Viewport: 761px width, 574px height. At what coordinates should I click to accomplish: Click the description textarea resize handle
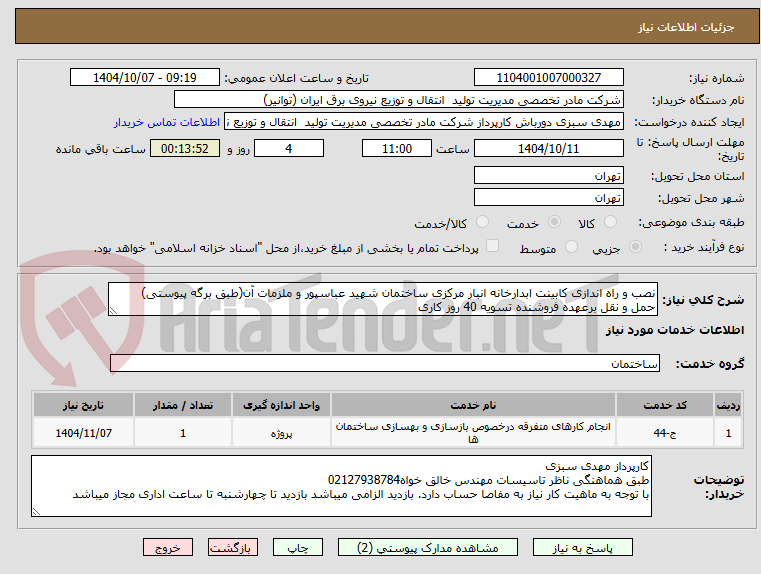click(x=113, y=311)
